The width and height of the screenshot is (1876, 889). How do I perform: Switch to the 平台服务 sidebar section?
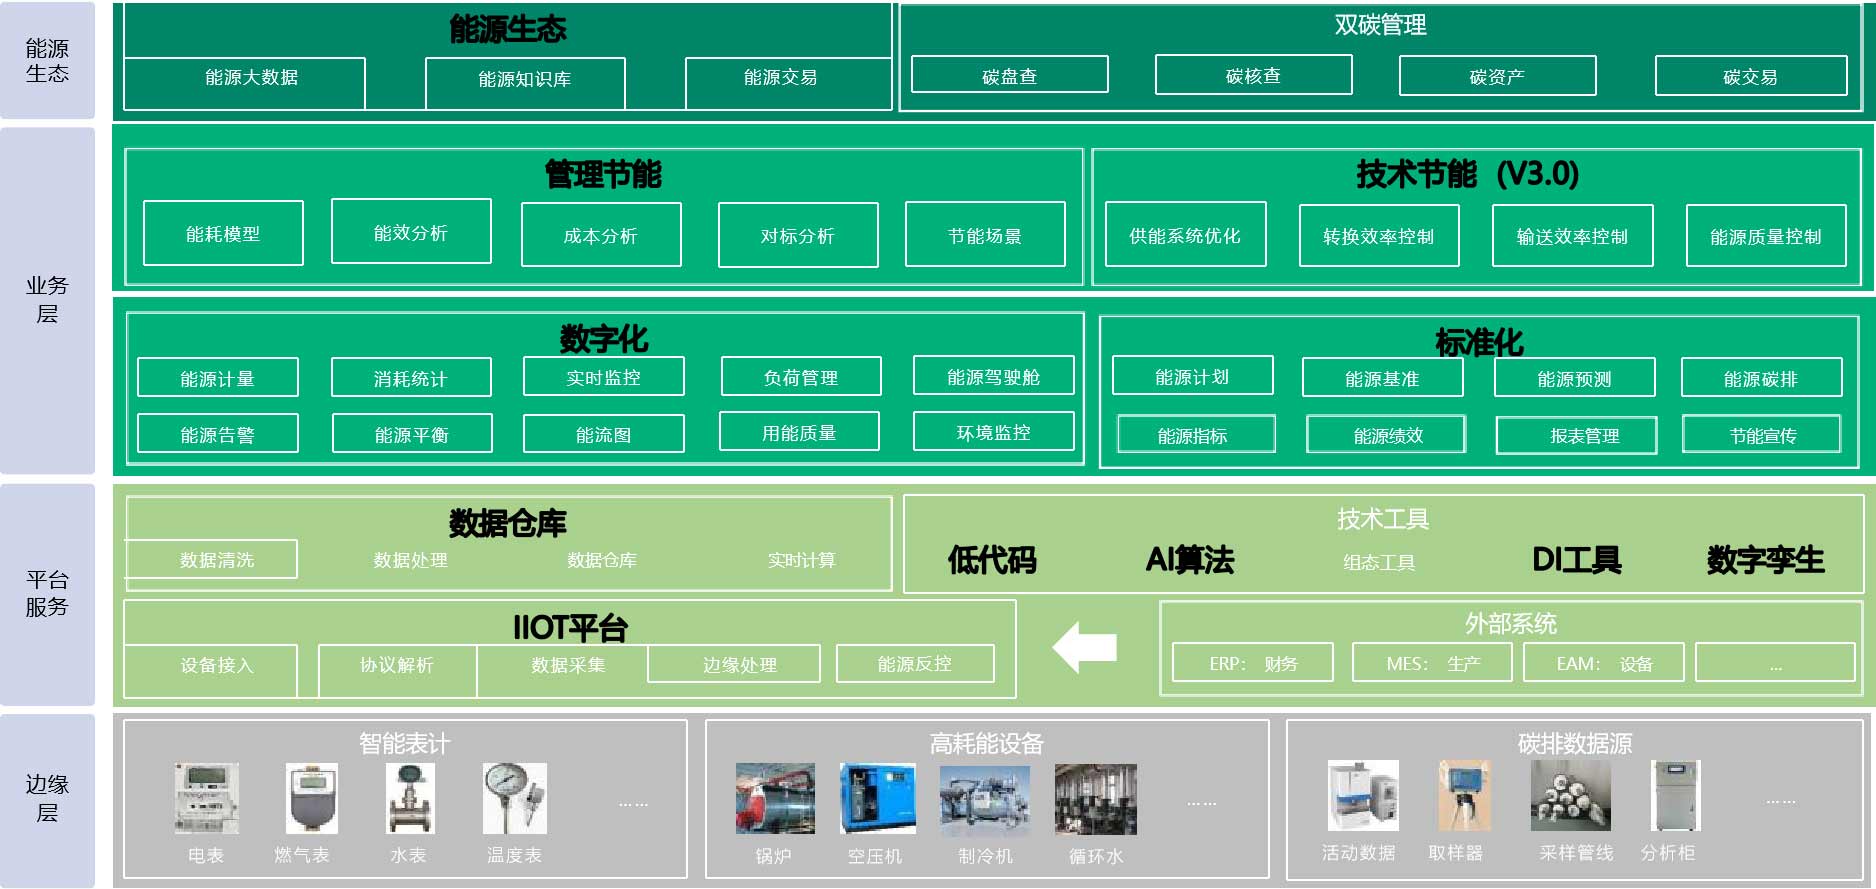[x=47, y=593]
